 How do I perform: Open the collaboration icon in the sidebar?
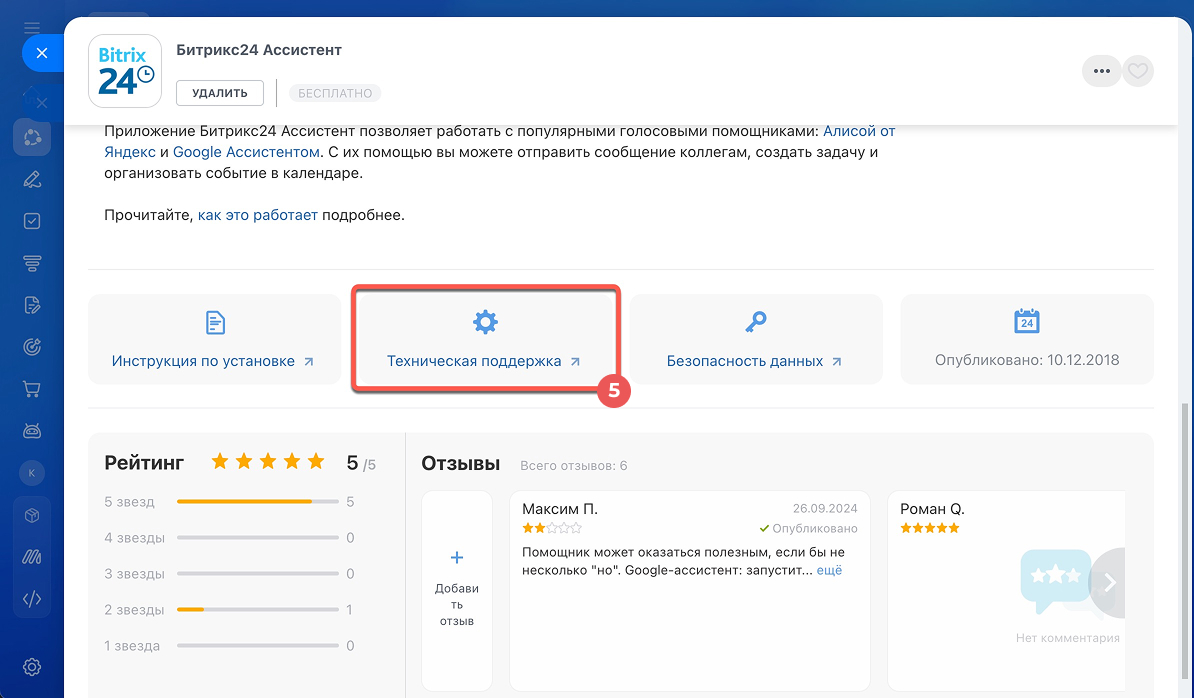32,138
